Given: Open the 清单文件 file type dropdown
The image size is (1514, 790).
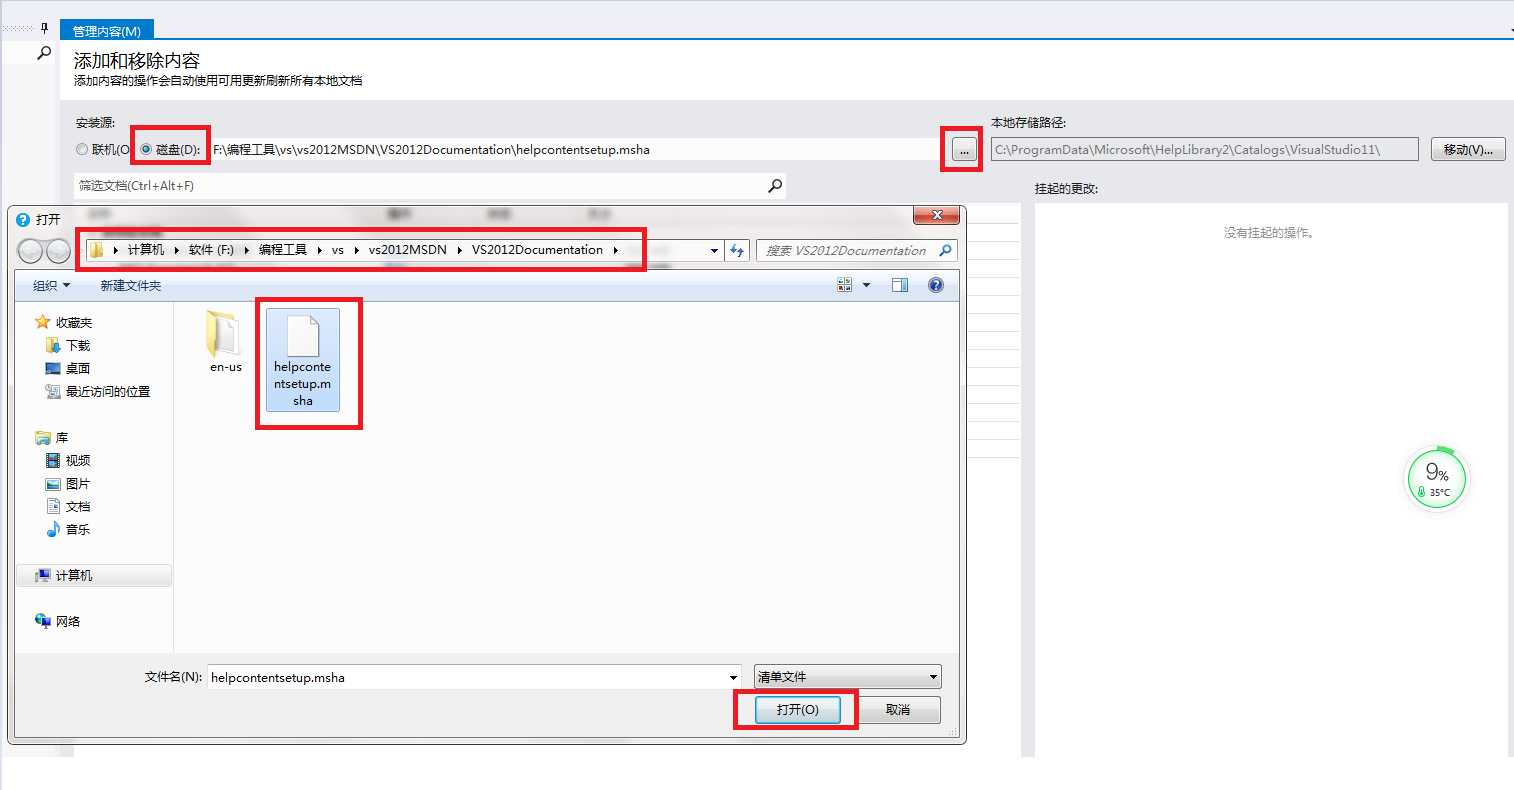Looking at the screenshot, I should click(x=848, y=678).
